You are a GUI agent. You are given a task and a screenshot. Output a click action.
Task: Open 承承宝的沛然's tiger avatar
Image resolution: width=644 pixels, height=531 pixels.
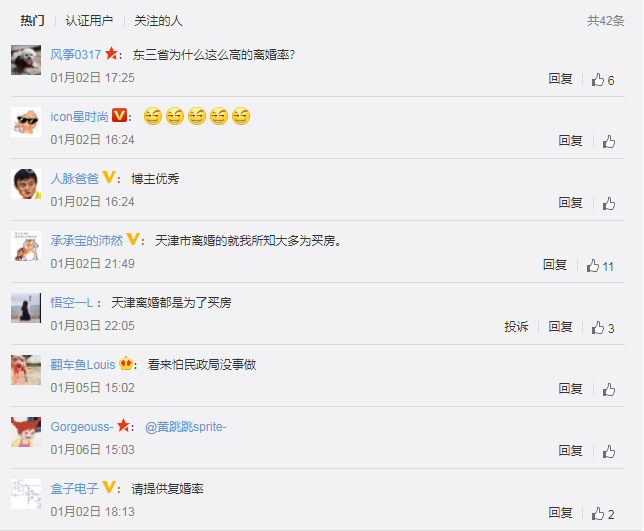point(26,246)
